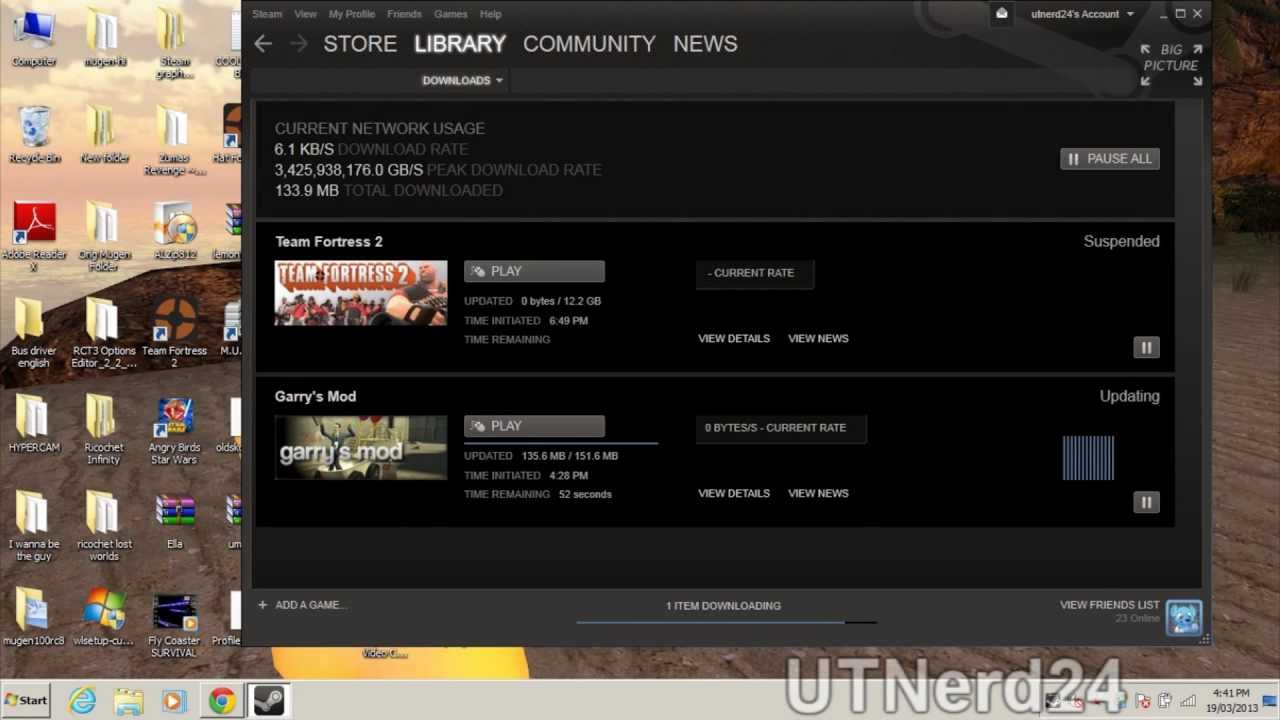Switch to the STORE tab
The width and height of the screenshot is (1280, 720).
360,44
